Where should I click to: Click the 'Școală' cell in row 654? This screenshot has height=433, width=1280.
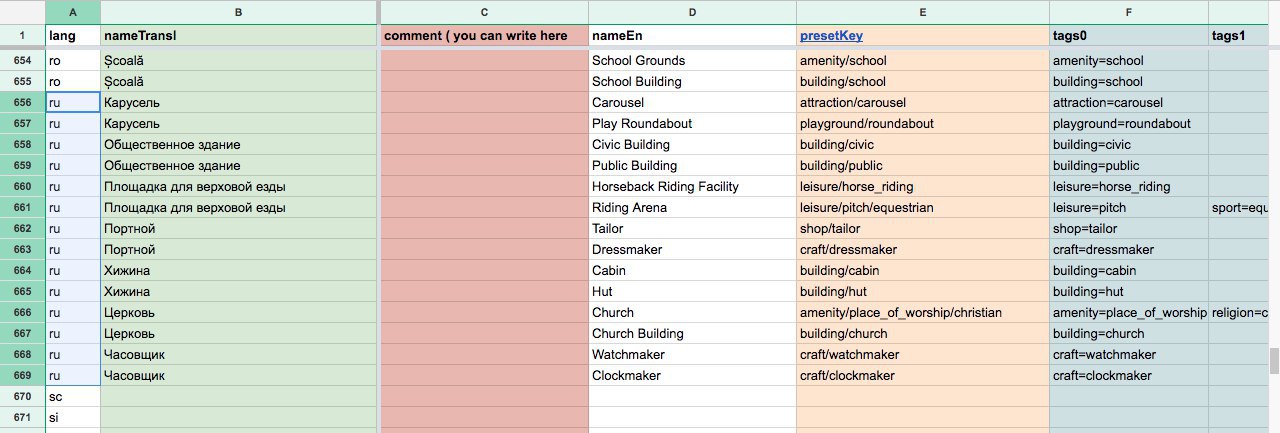coord(238,61)
